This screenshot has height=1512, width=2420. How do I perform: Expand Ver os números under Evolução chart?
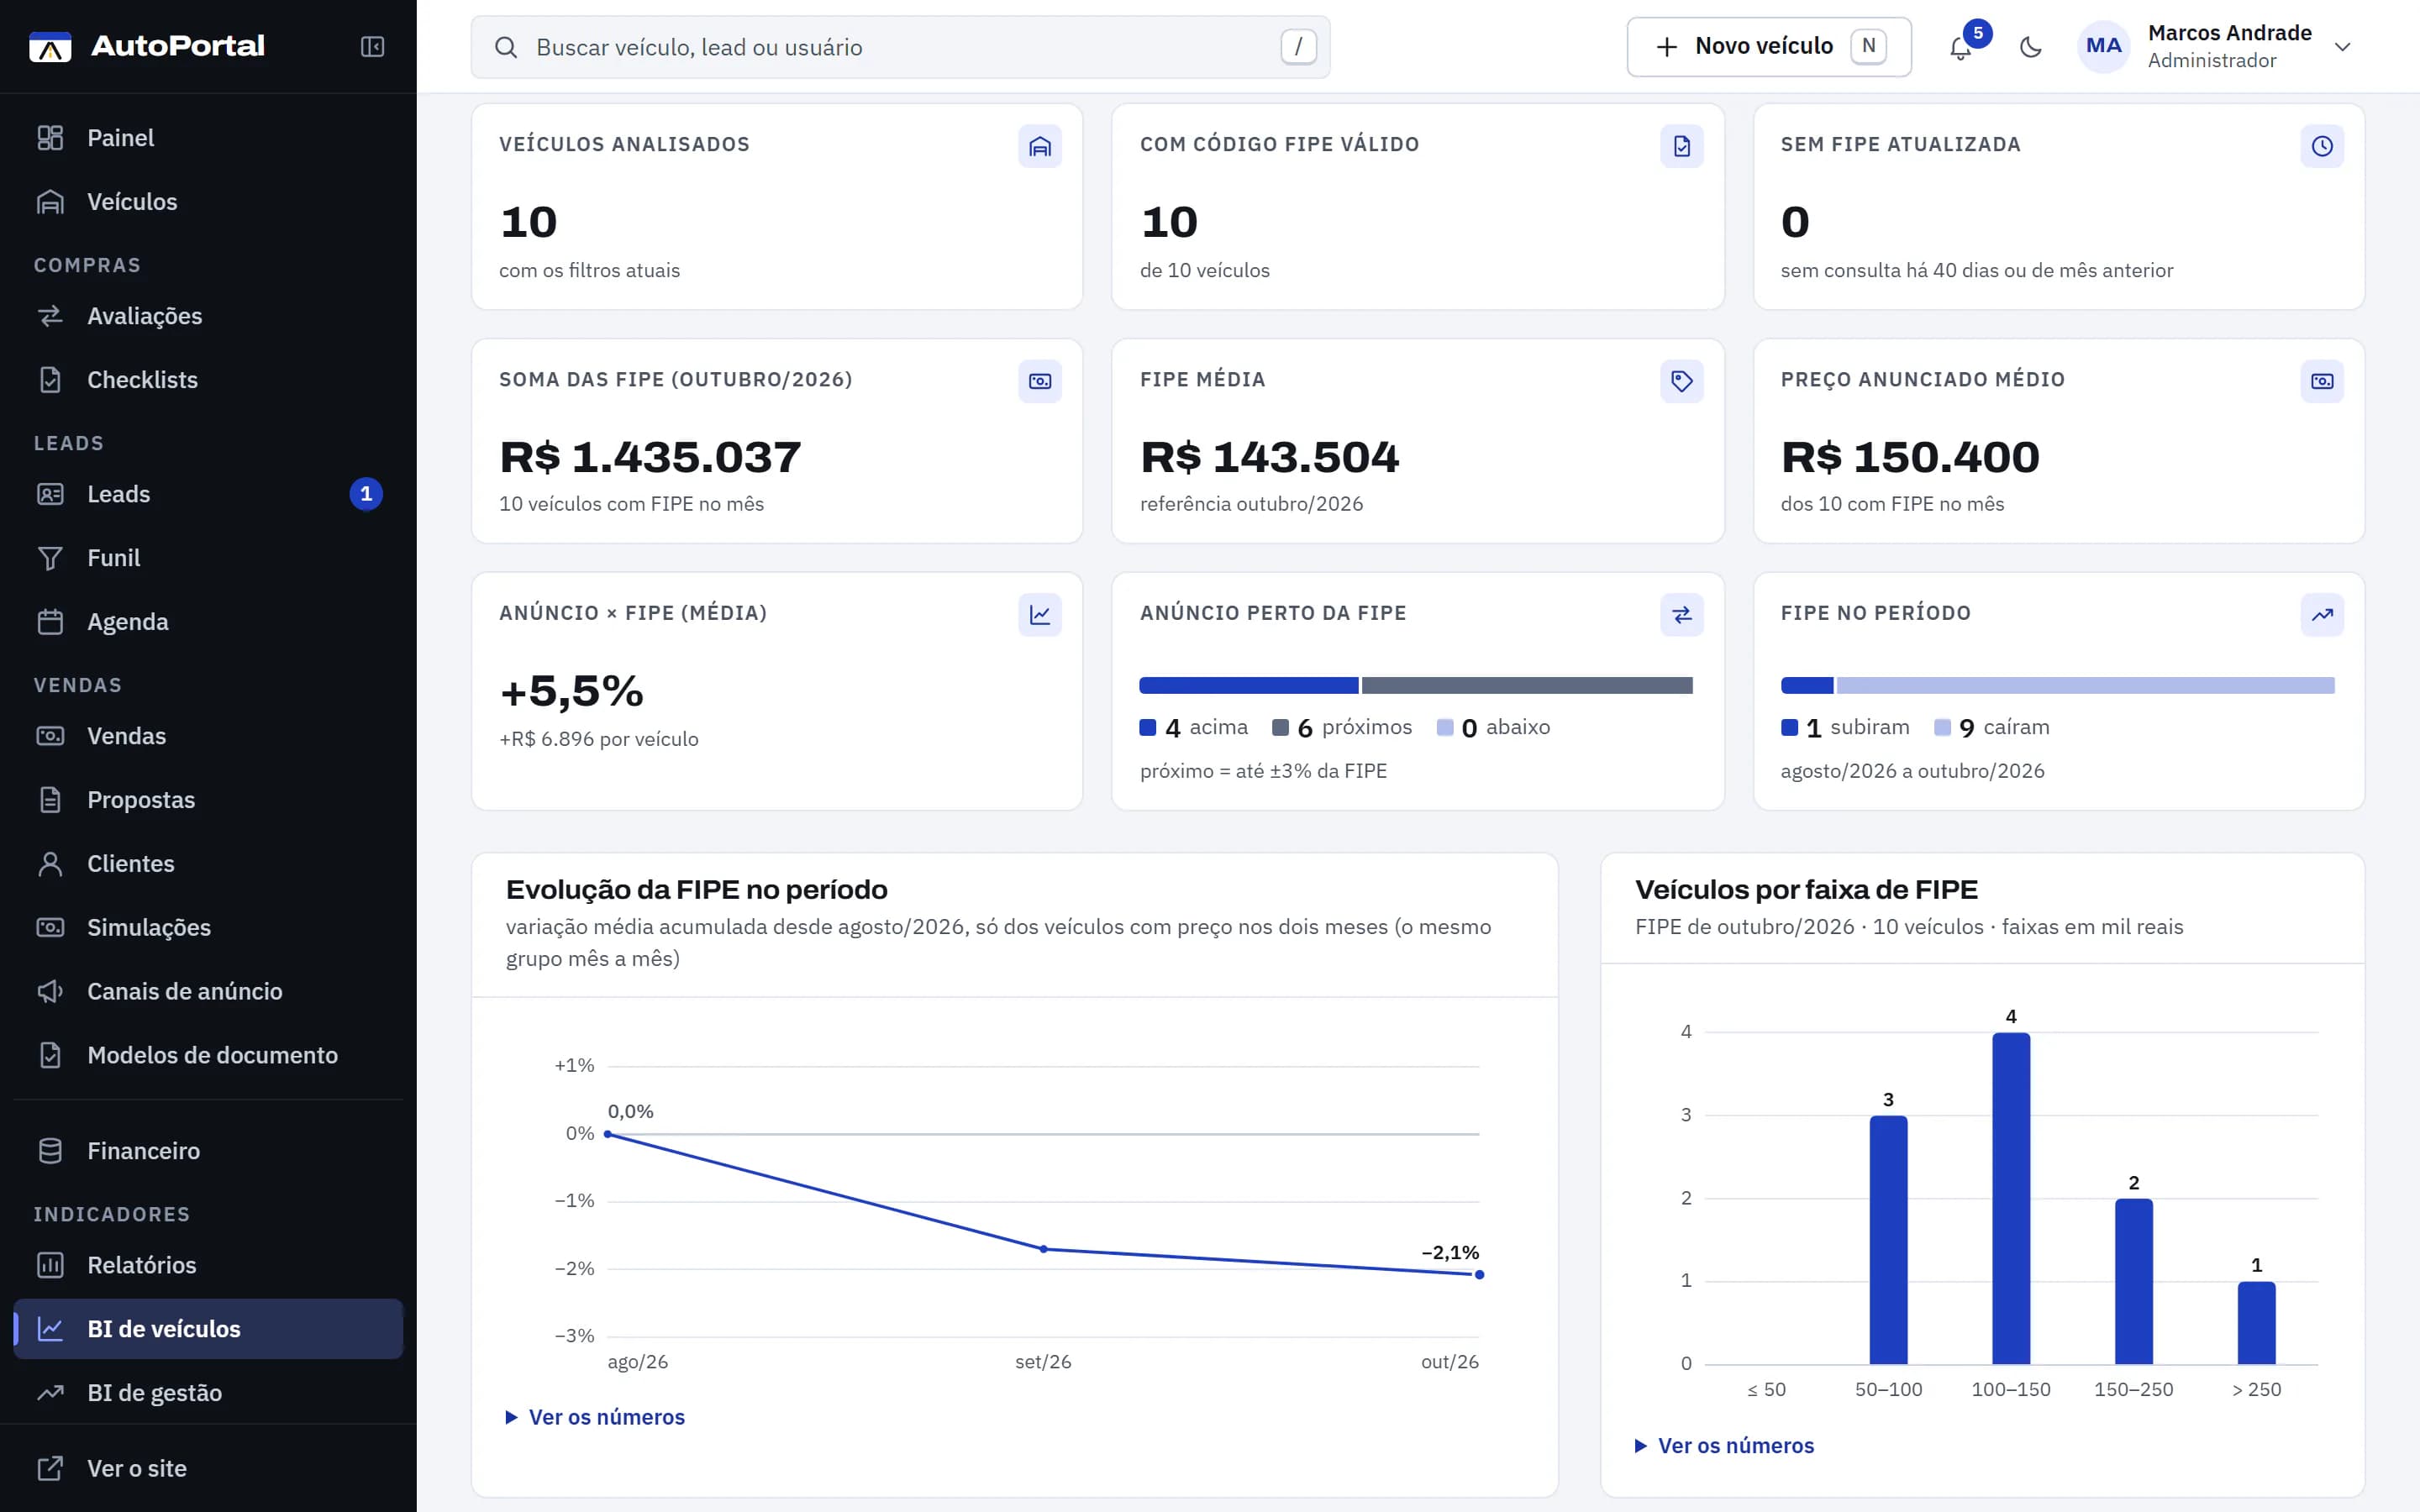click(x=596, y=1417)
